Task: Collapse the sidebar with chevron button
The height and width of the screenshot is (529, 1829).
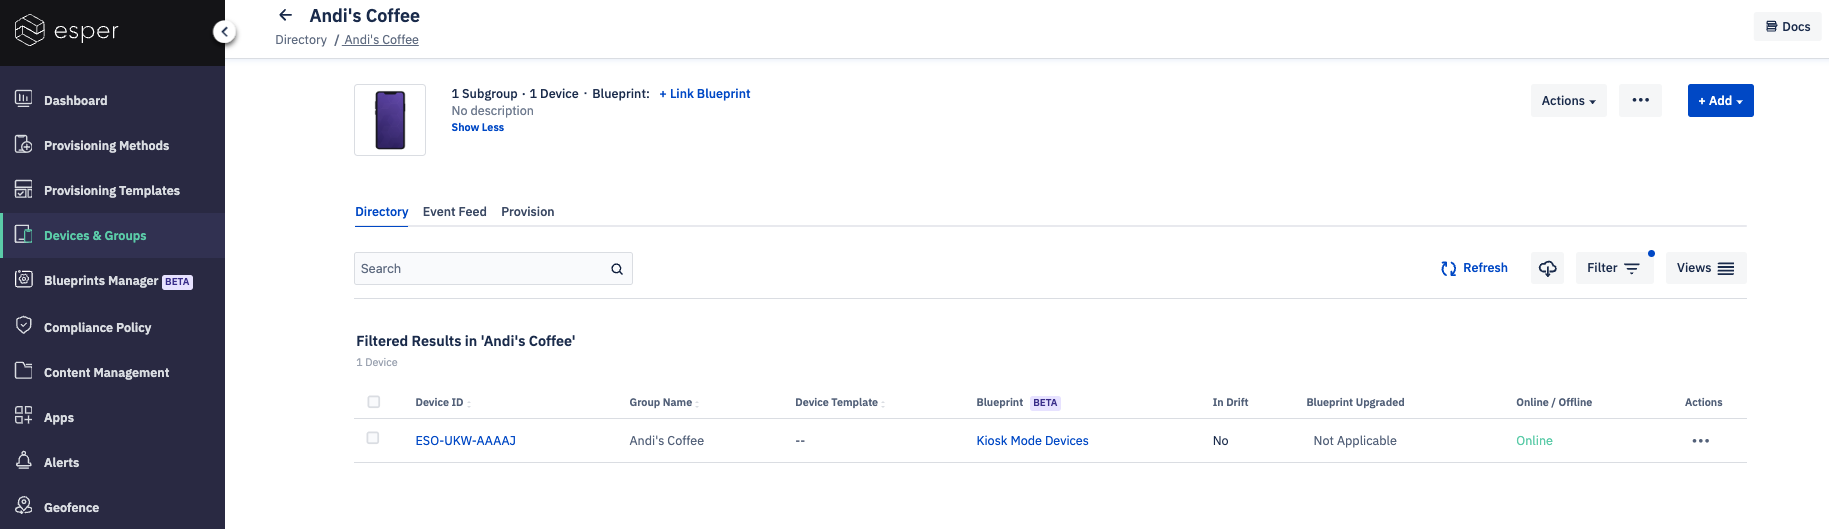Action: pos(225,32)
